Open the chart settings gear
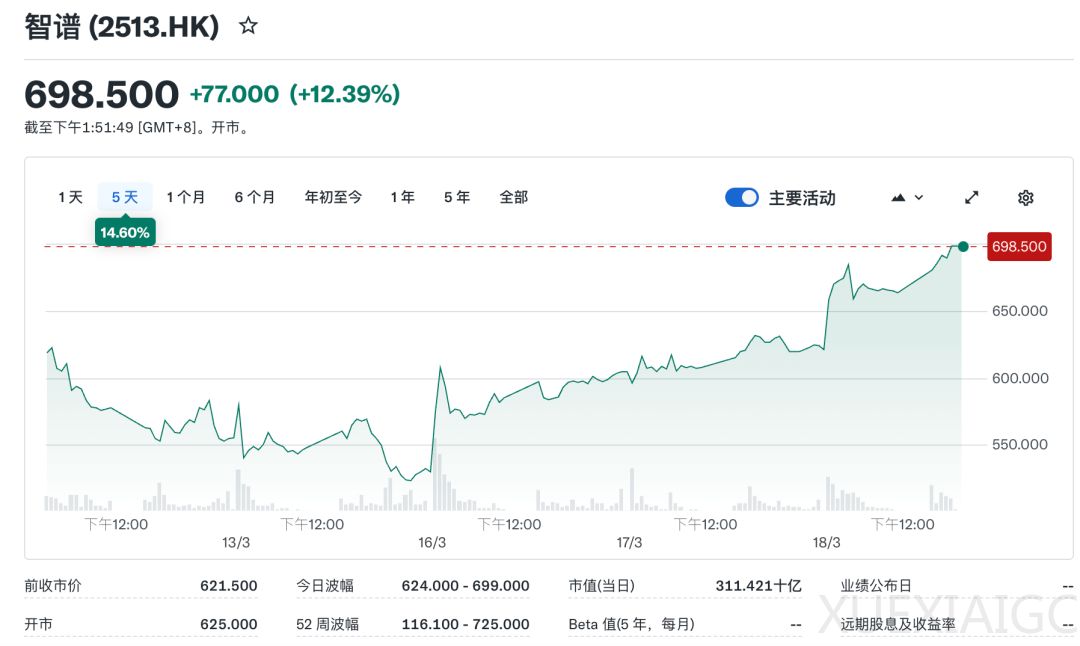 point(1025,197)
